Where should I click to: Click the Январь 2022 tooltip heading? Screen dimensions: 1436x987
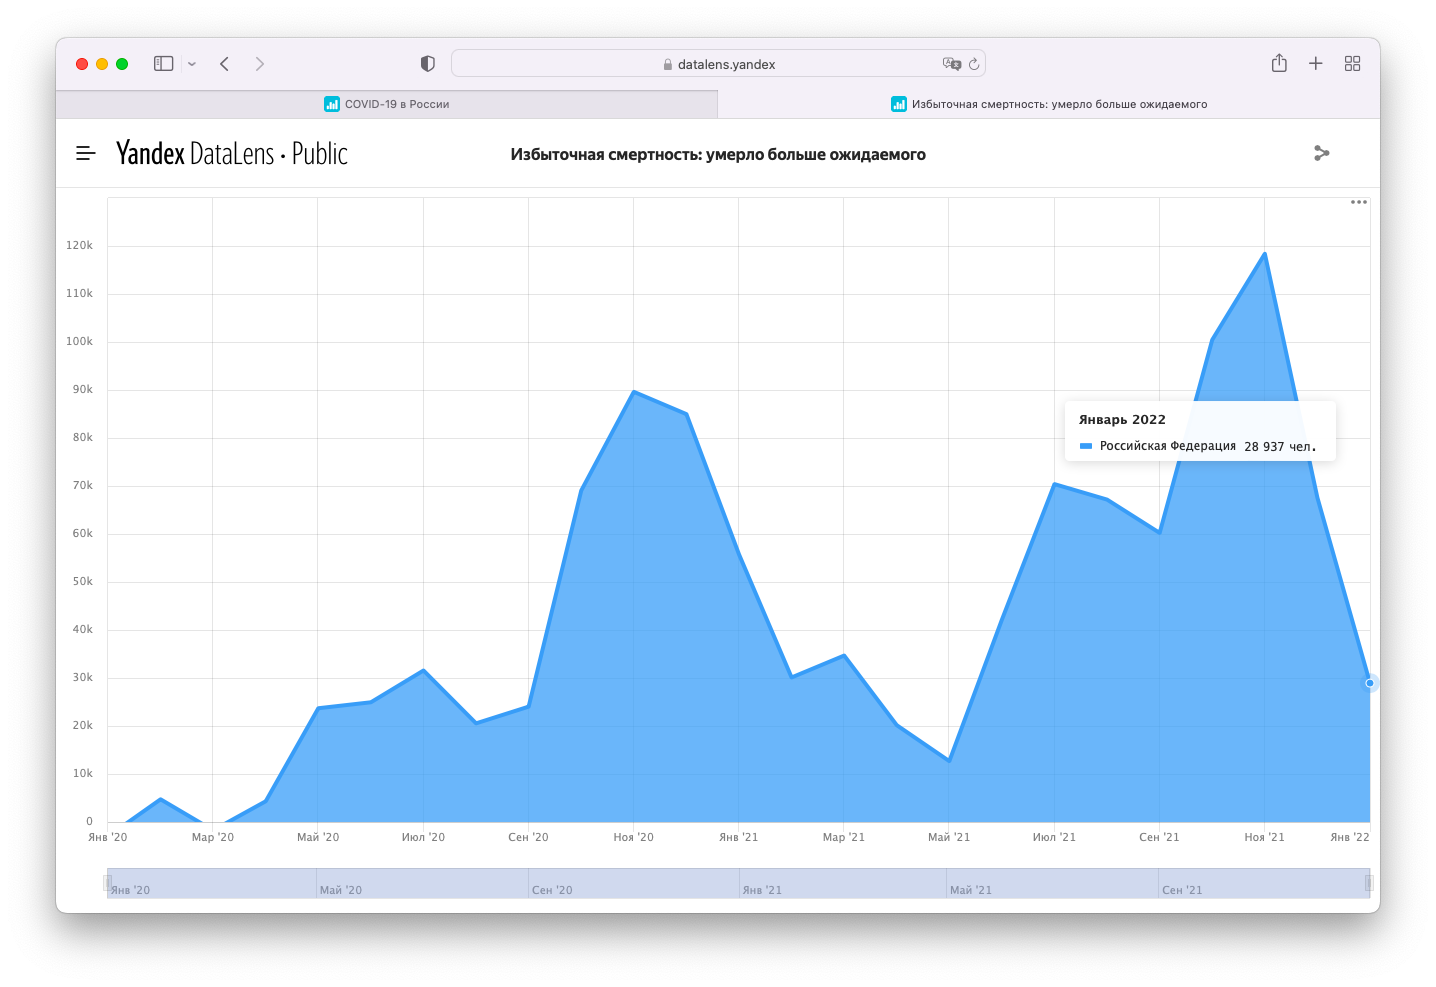pyautogui.click(x=1122, y=420)
